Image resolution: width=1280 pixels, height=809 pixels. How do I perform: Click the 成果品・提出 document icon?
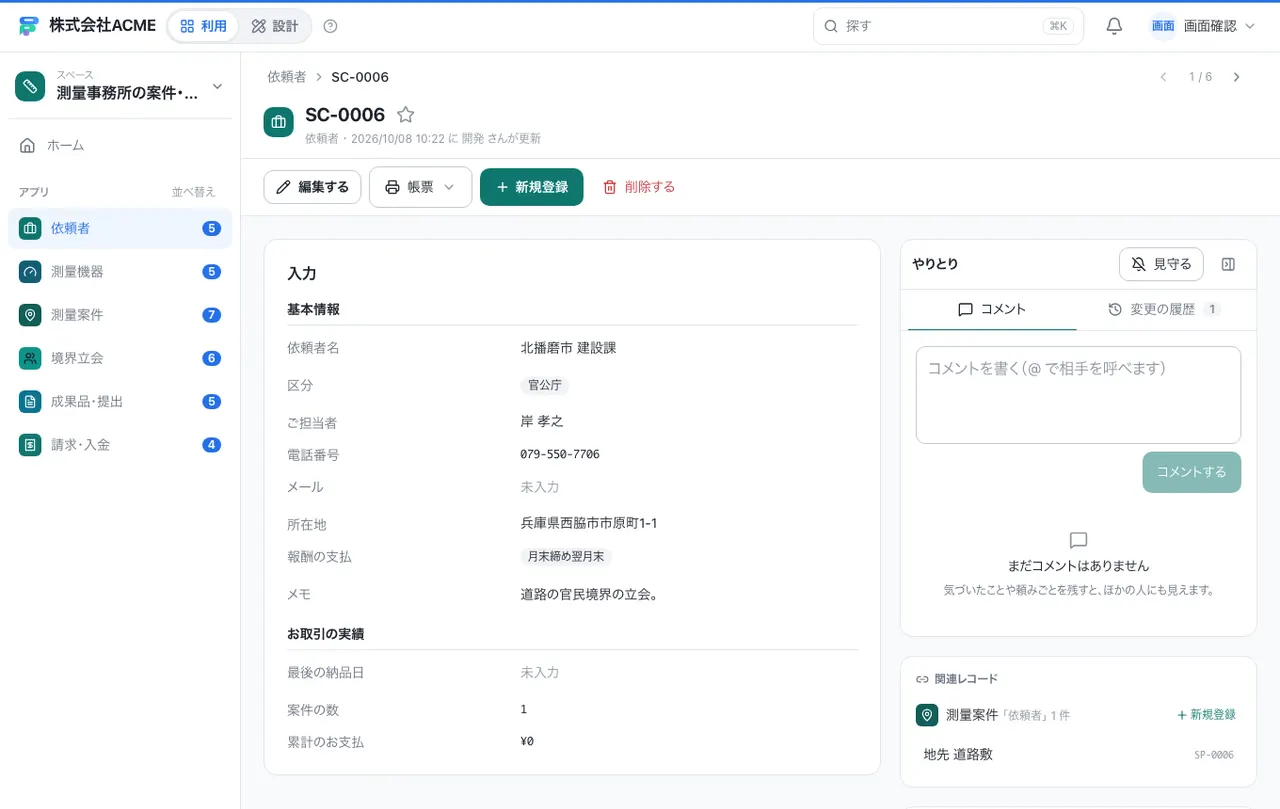click(x=30, y=401)
